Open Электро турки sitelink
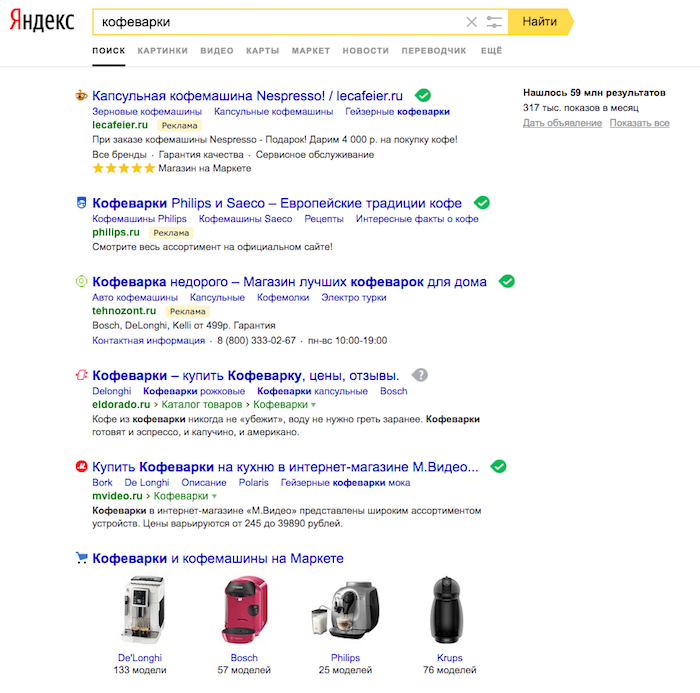Image resolution: width=700 pixels, height=693 pixels. tap(354, 297)
